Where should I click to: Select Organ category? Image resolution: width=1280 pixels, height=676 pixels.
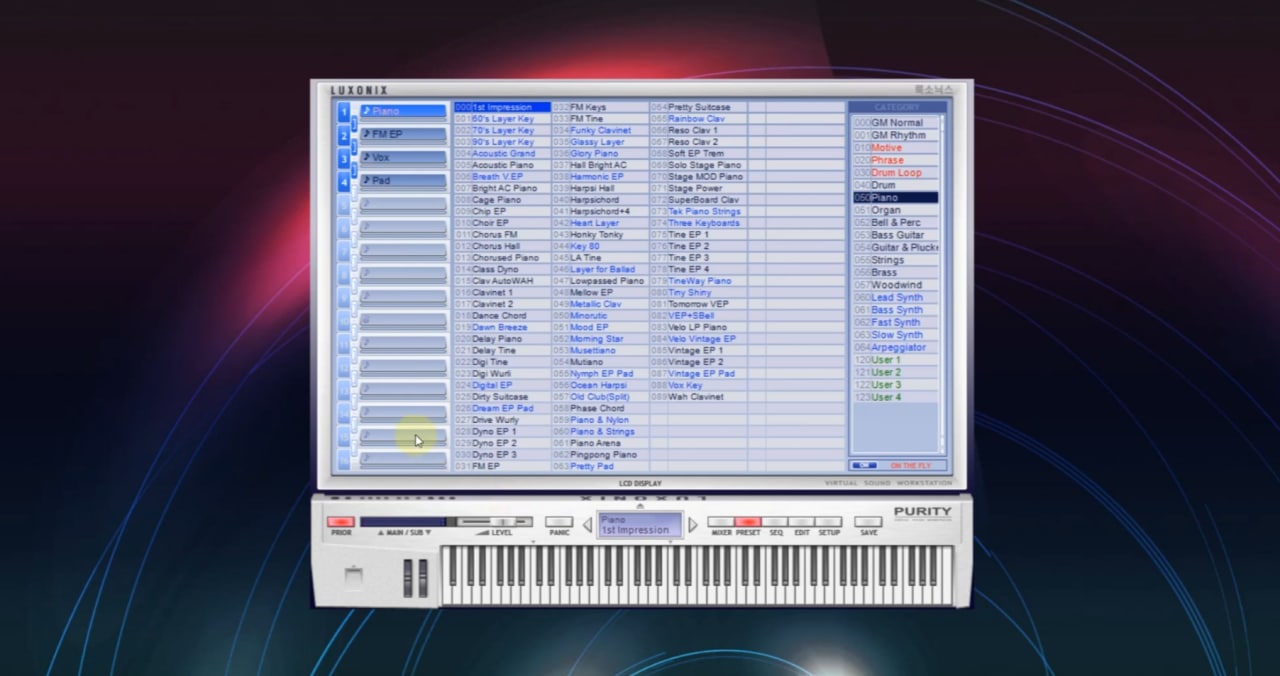click(x=895, y=210)
